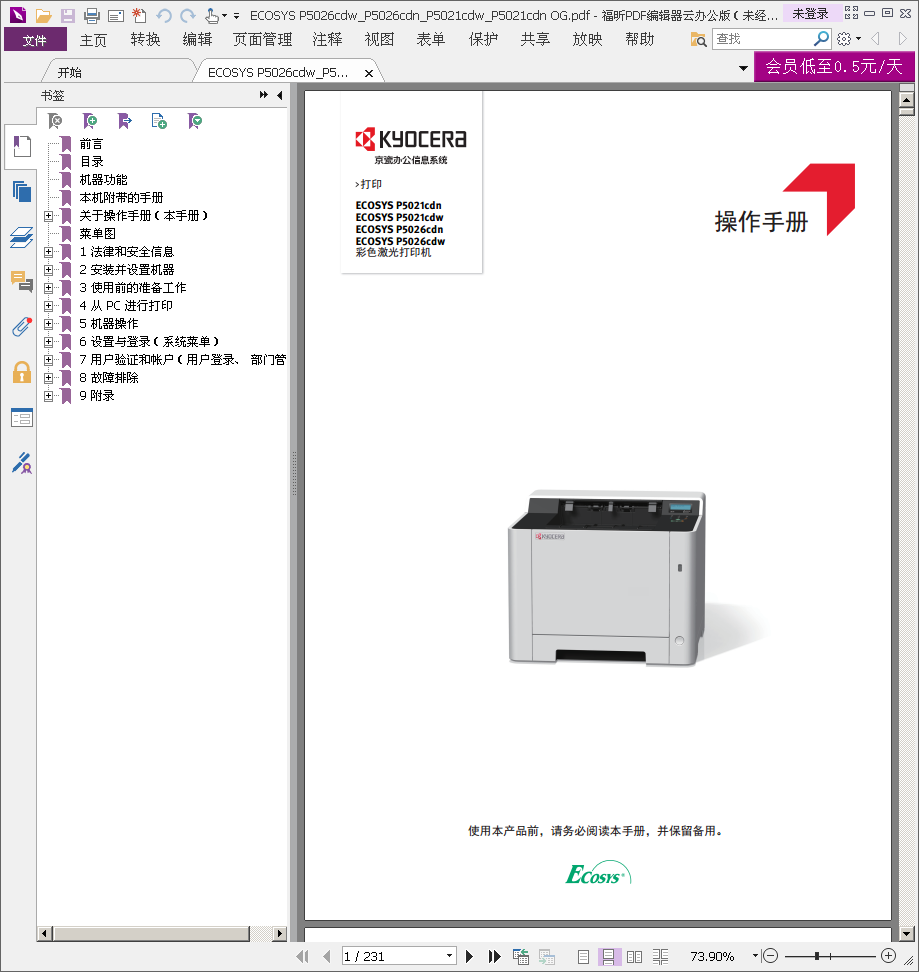Expand the 3 使用前的准备工作 bookmark node
Screen dimensions: 919x972
[x=48, y=288]
